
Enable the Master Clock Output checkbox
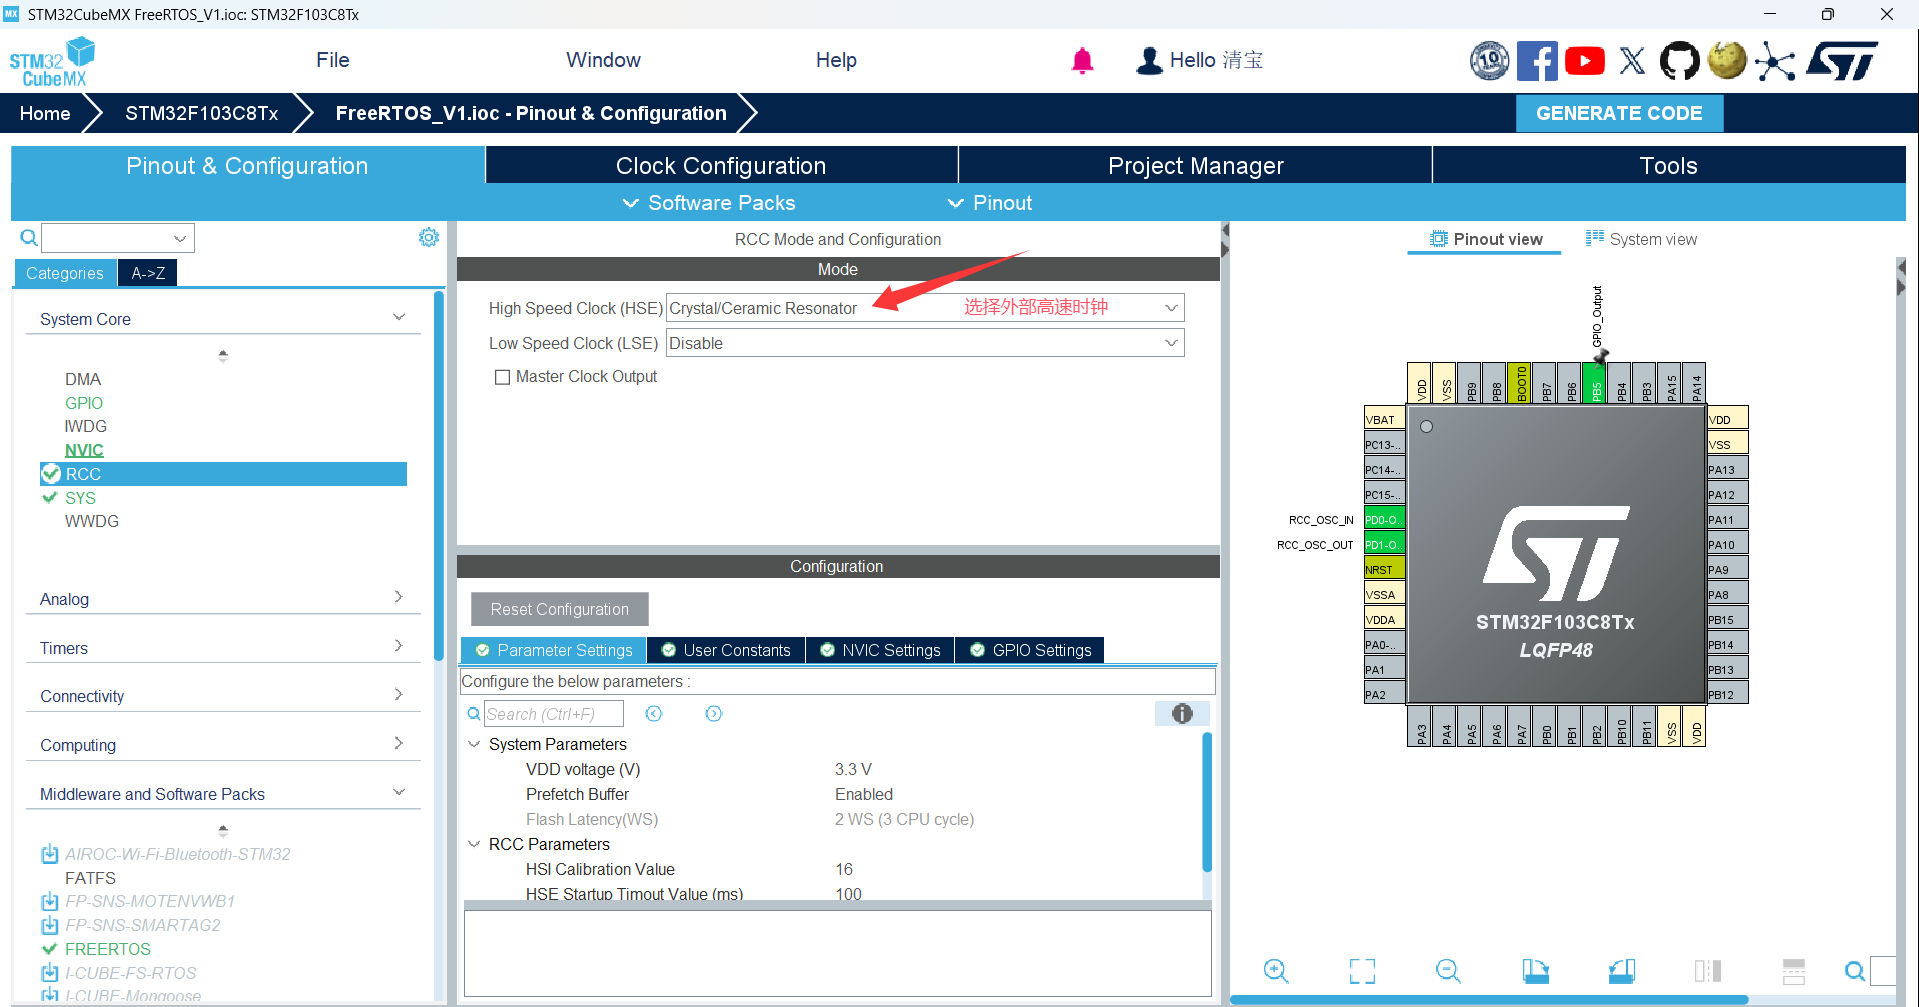502,377
